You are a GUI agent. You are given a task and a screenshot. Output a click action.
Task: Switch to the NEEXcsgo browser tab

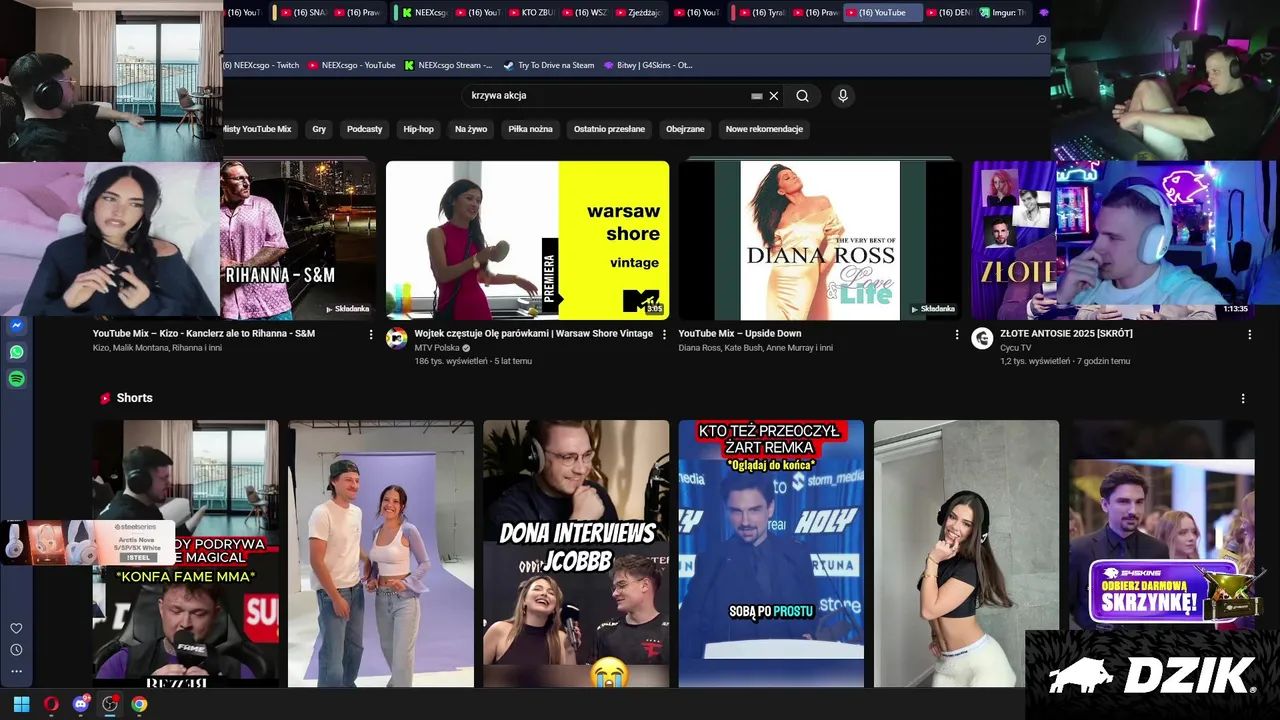[424, 13]
